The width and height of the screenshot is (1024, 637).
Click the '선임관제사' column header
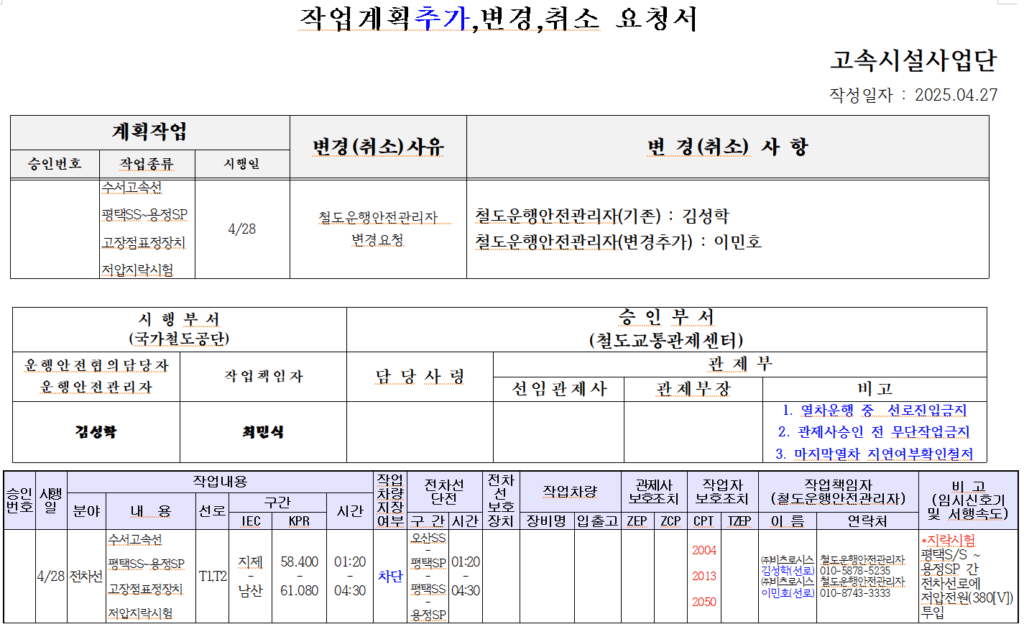tap(559, 389)
